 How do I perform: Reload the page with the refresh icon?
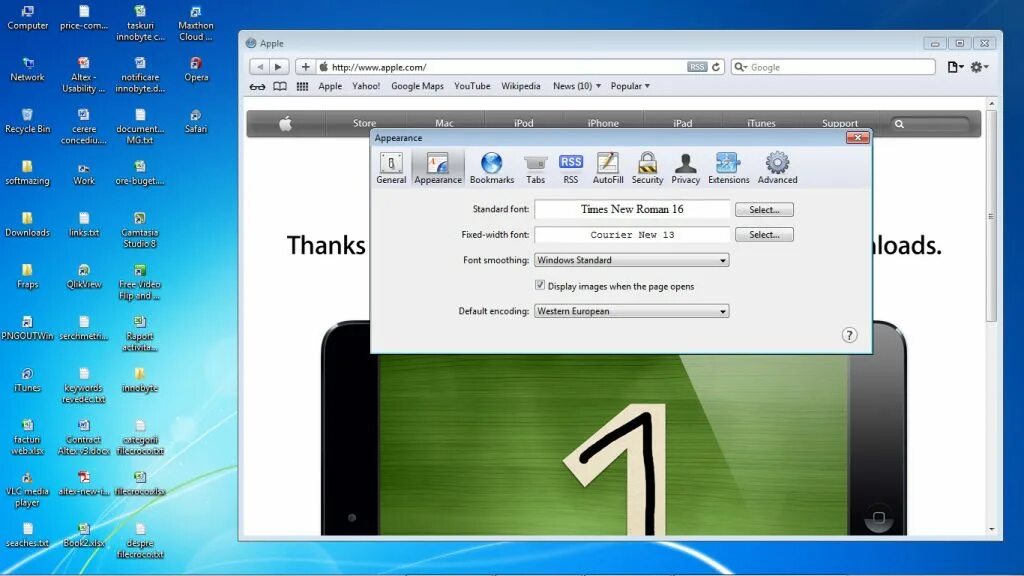716,67
